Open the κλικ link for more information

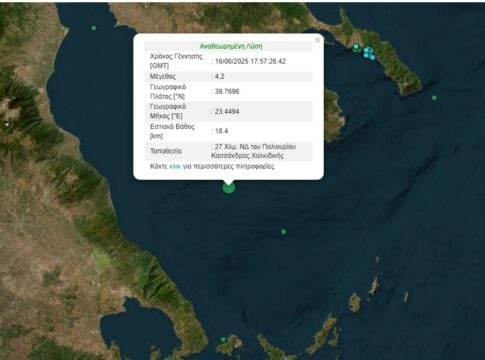tap(175, 166)
